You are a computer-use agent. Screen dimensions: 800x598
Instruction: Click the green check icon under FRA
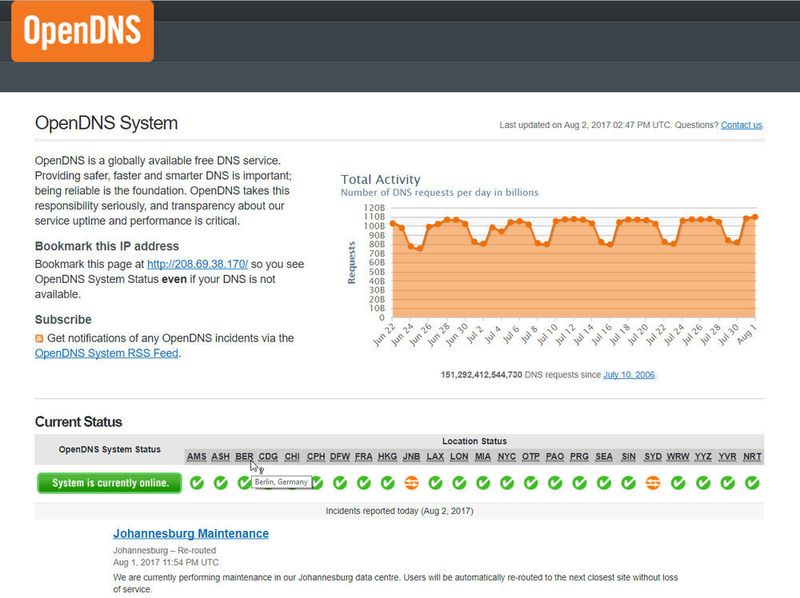pos(364,483)
